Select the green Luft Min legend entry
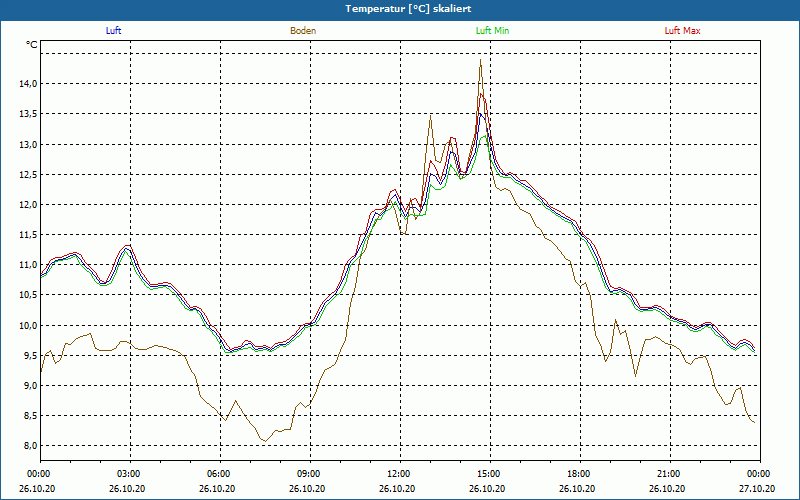 [493, 31]
